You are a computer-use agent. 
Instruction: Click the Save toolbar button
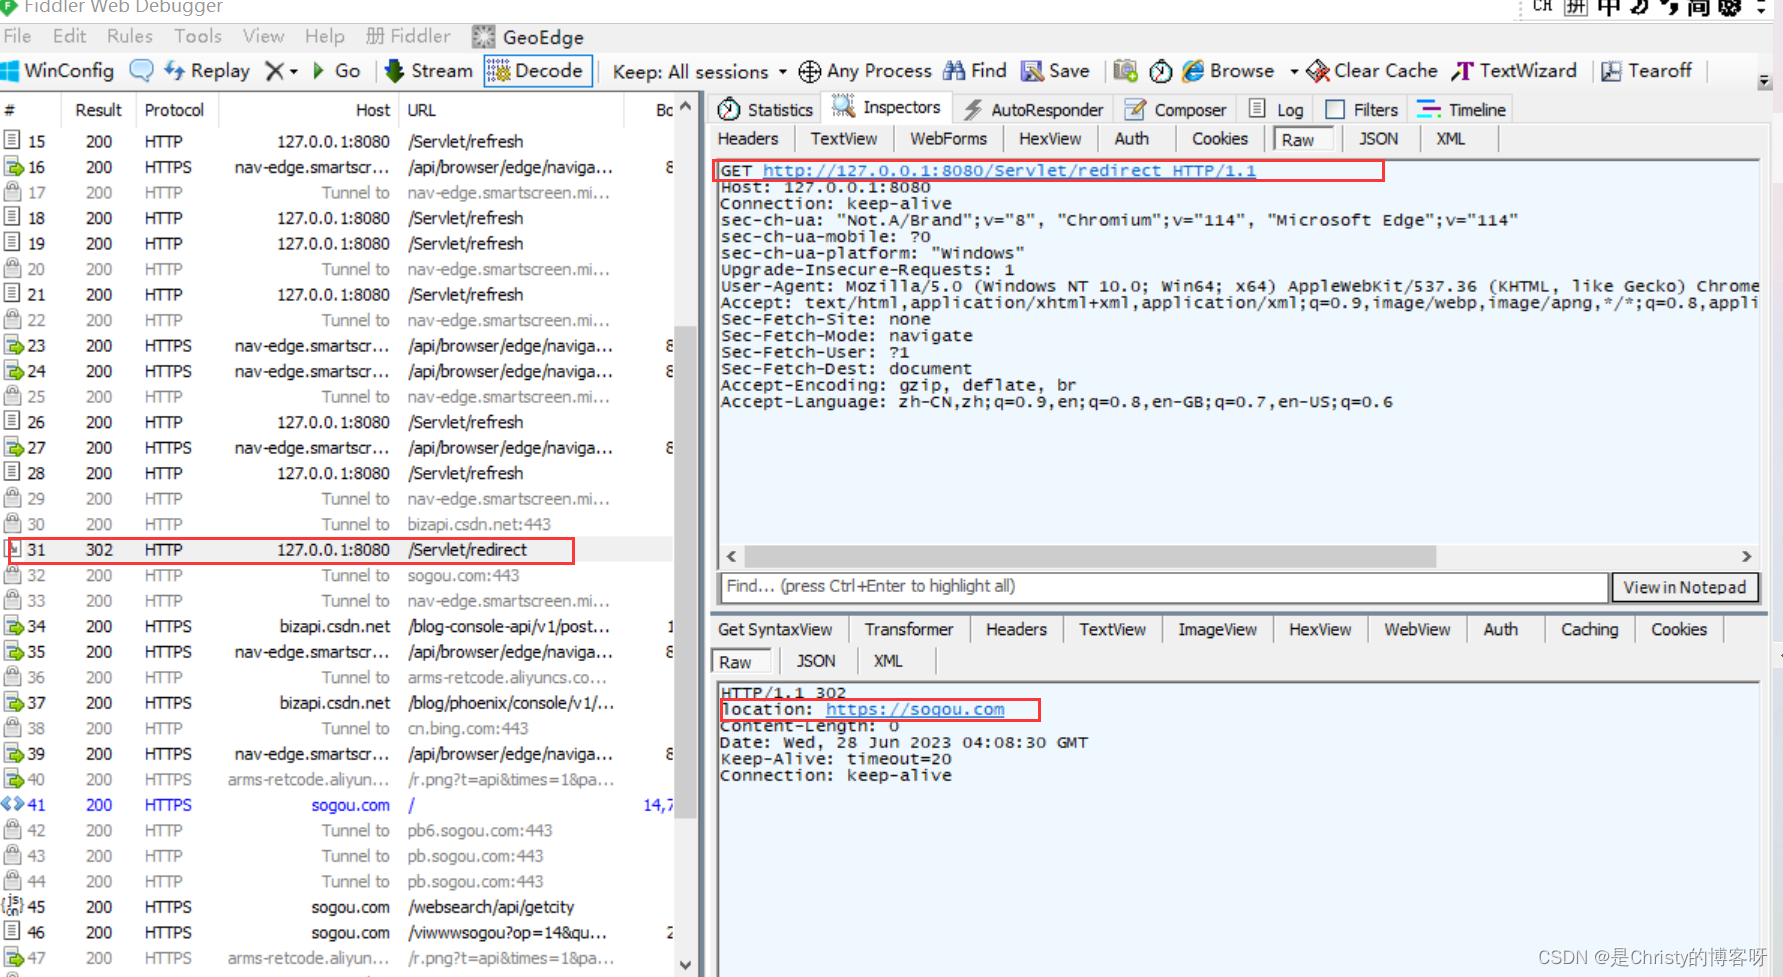(x=1055, y=71)
